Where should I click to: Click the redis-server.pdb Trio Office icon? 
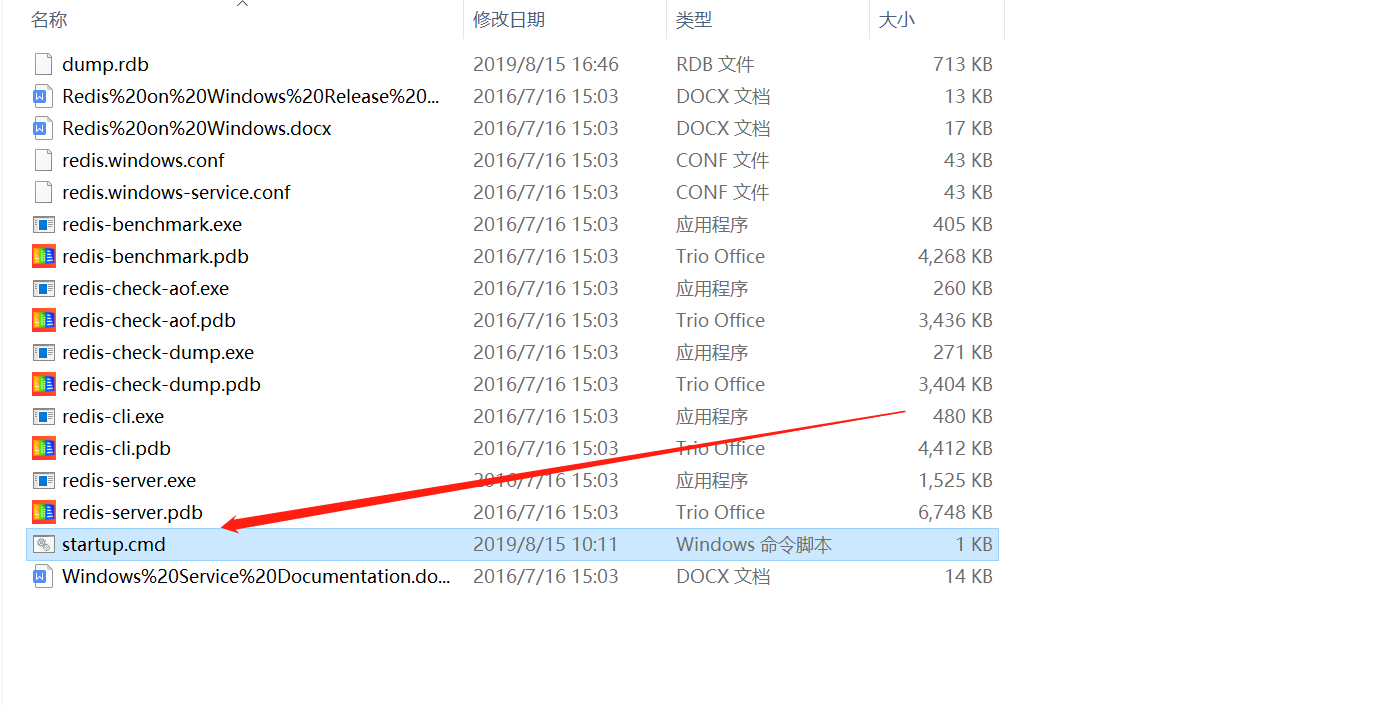tap(43, 512)
